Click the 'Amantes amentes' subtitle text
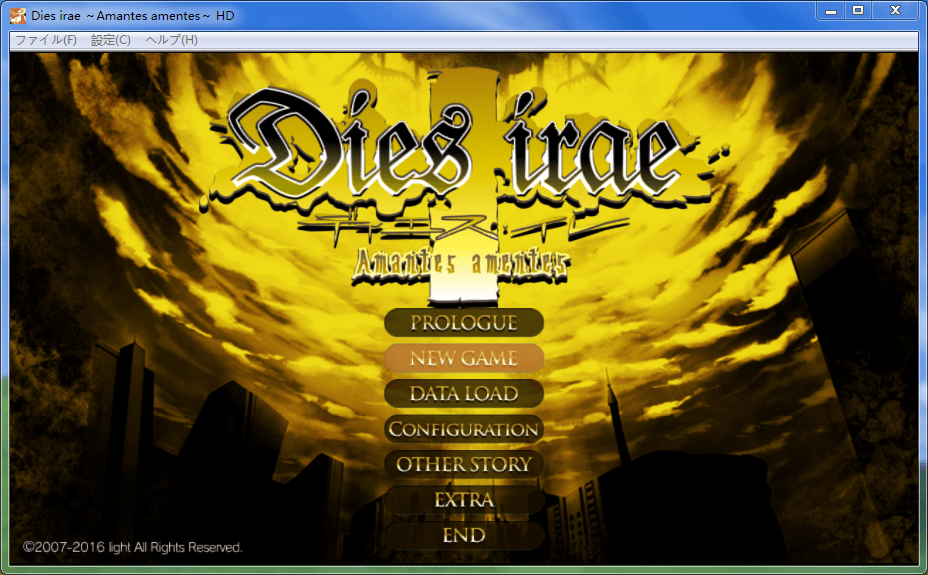This screenshot has height=575, width=928. (464, 263)
